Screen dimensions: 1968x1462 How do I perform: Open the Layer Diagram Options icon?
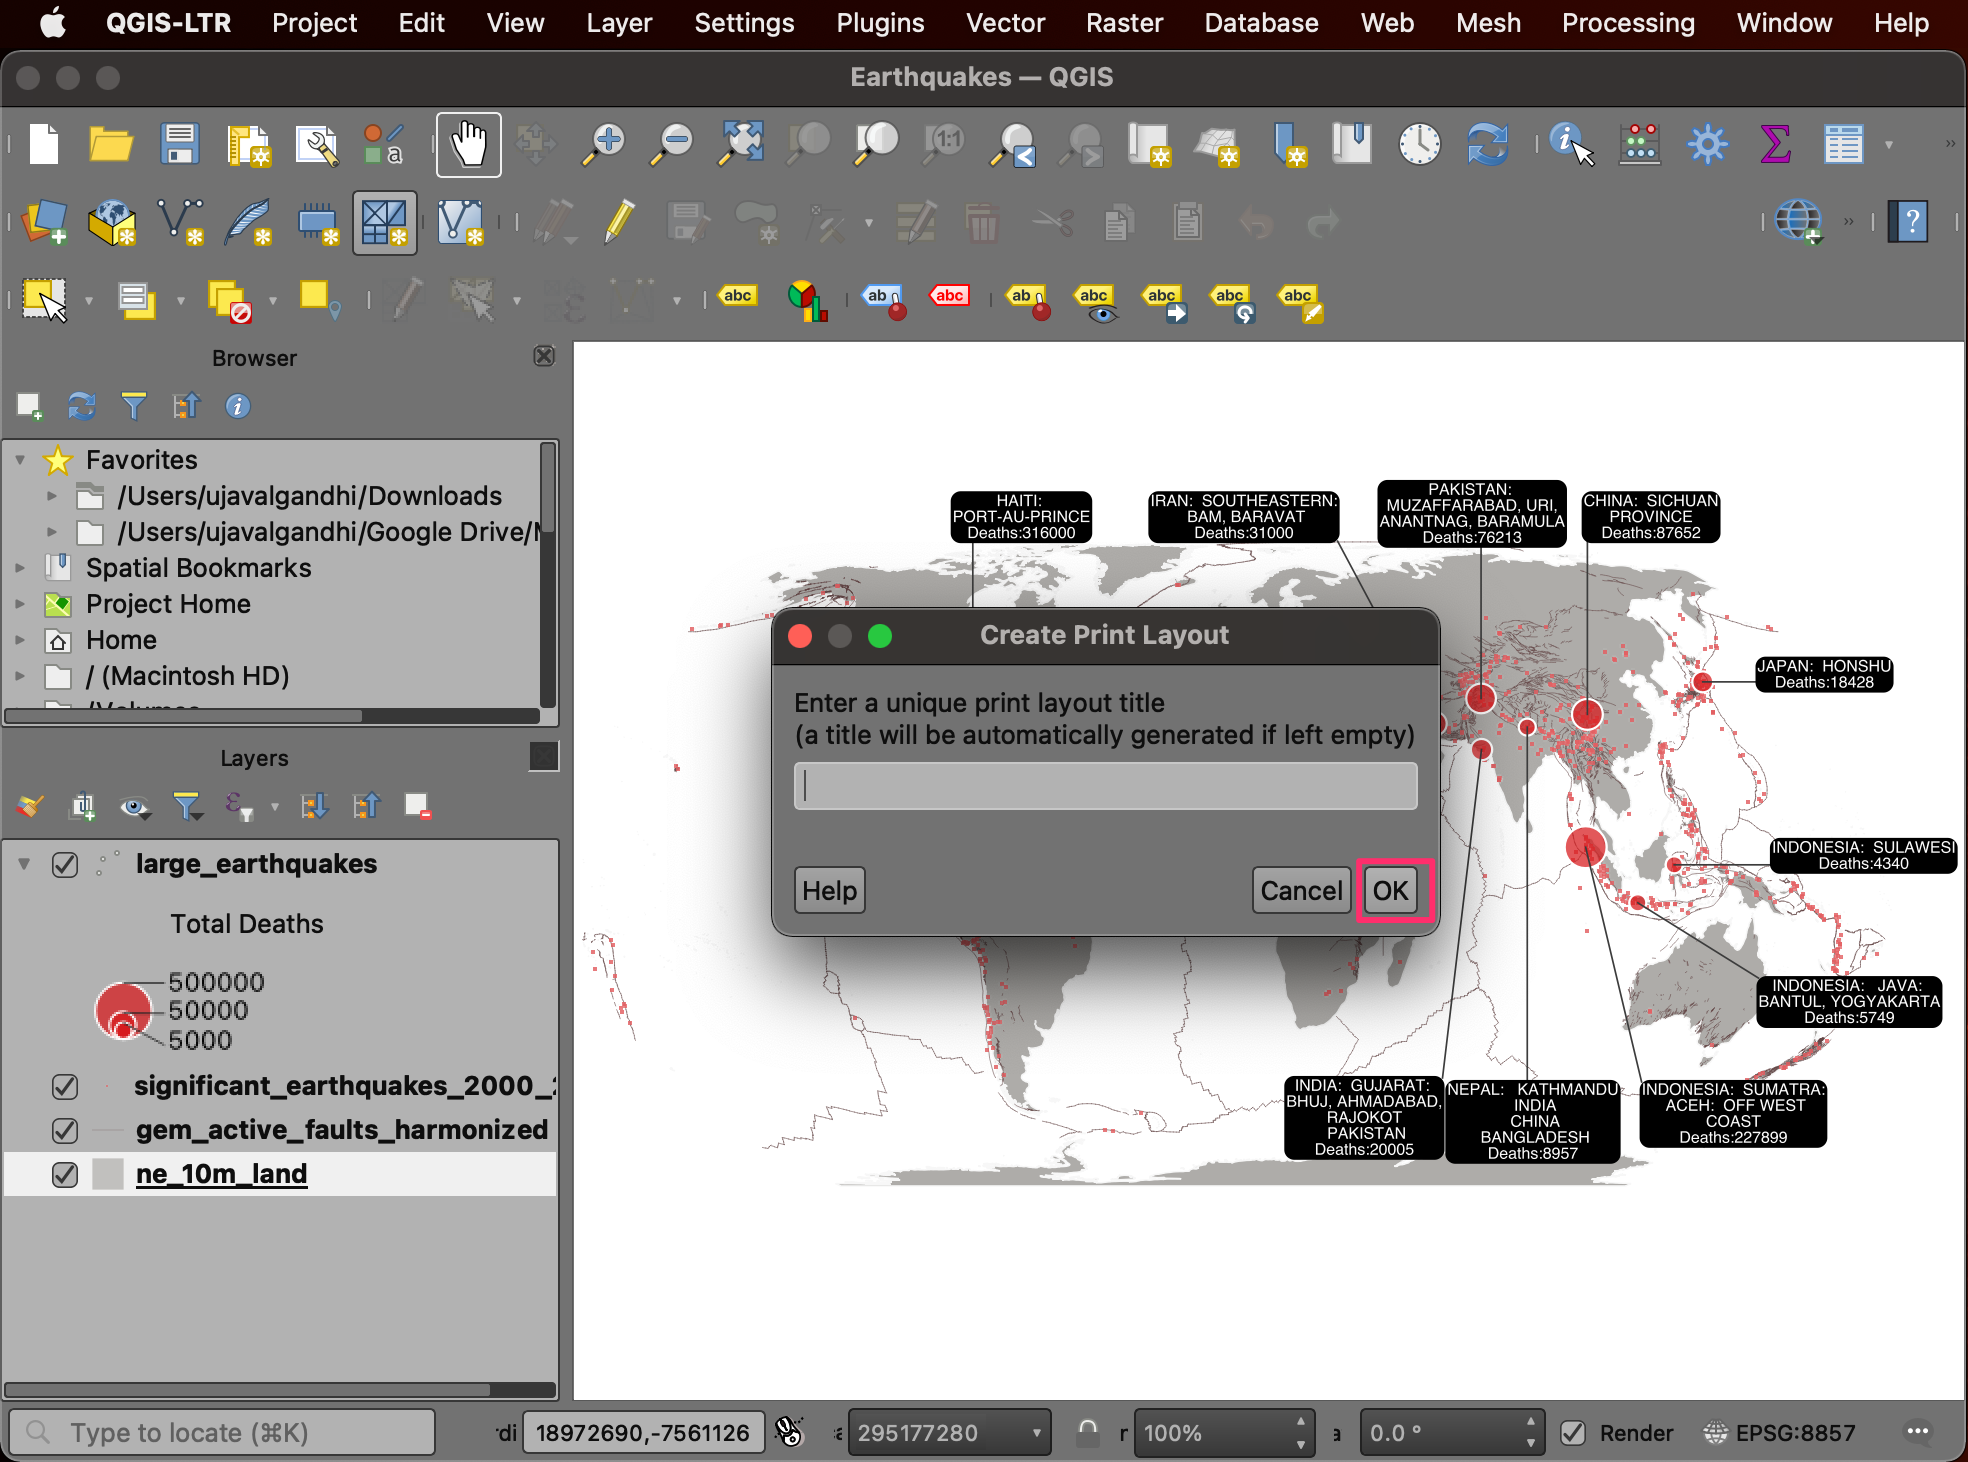point(806,299)
